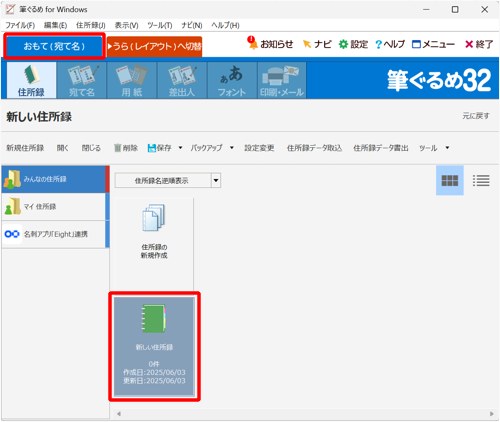Open the 宛て名 addressee icon

tap(82, 80)
